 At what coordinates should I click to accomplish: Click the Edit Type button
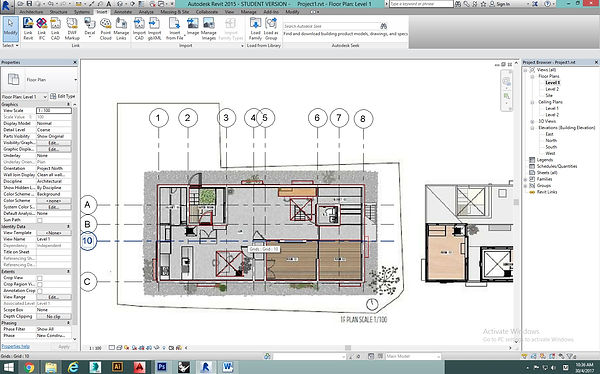(x=63, y=96)
